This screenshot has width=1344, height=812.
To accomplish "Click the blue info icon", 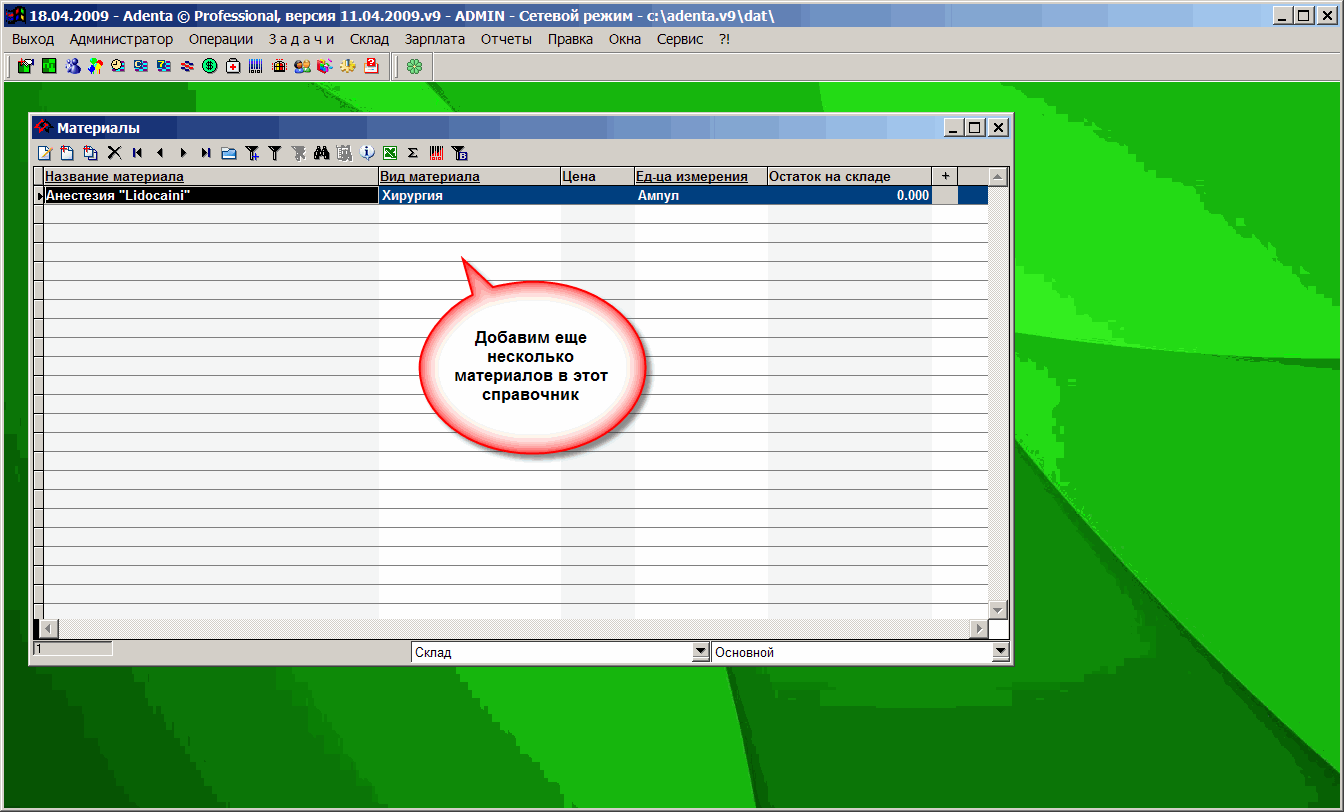I will pyautogui.click(x=367, y=153).
